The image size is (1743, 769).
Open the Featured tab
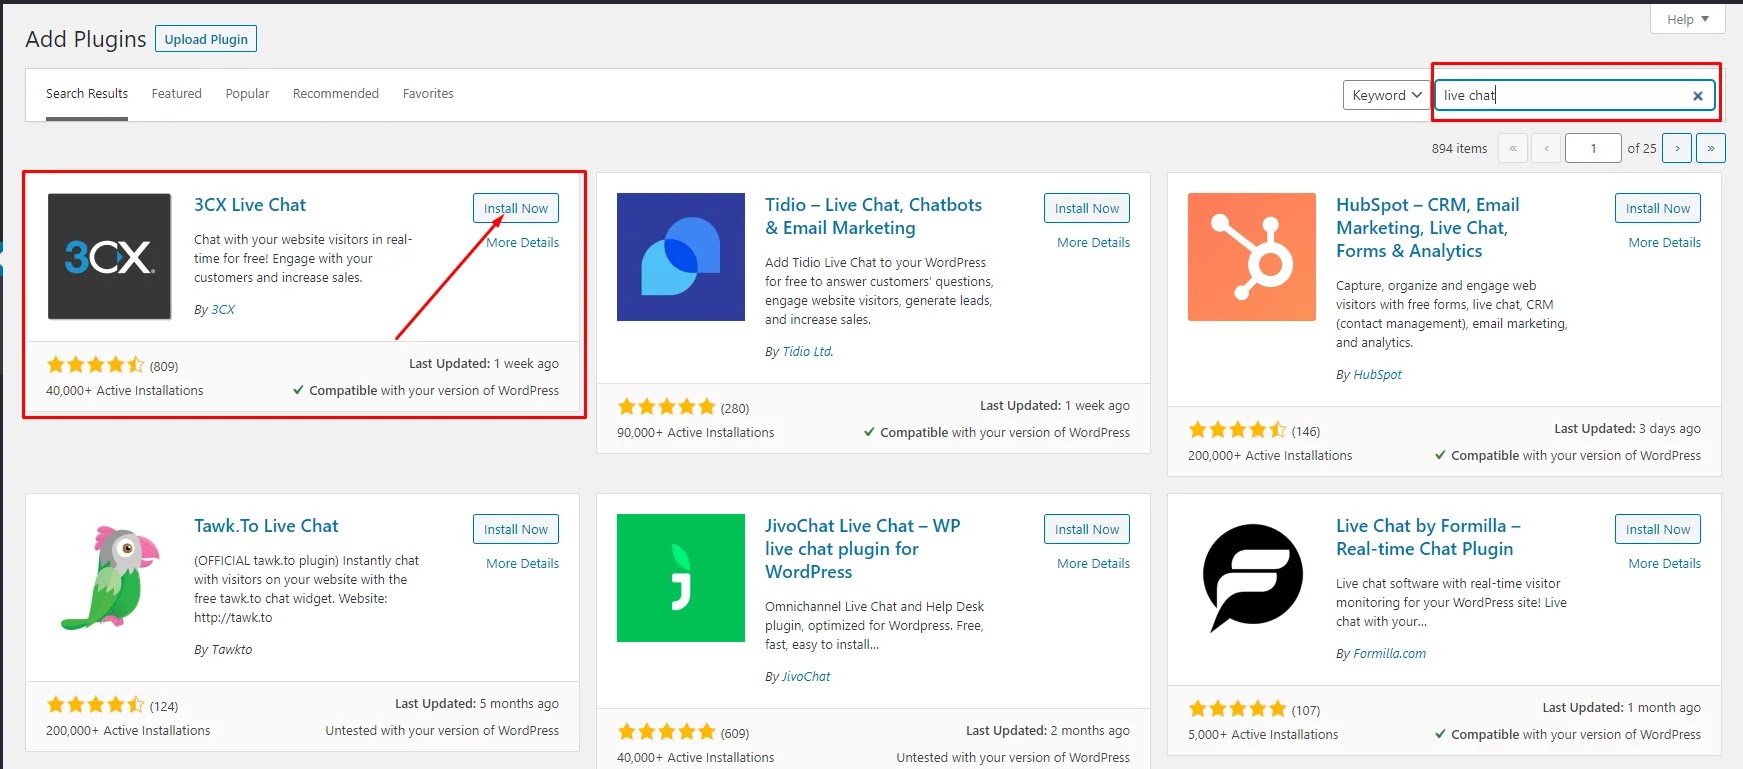coord(177,94)
